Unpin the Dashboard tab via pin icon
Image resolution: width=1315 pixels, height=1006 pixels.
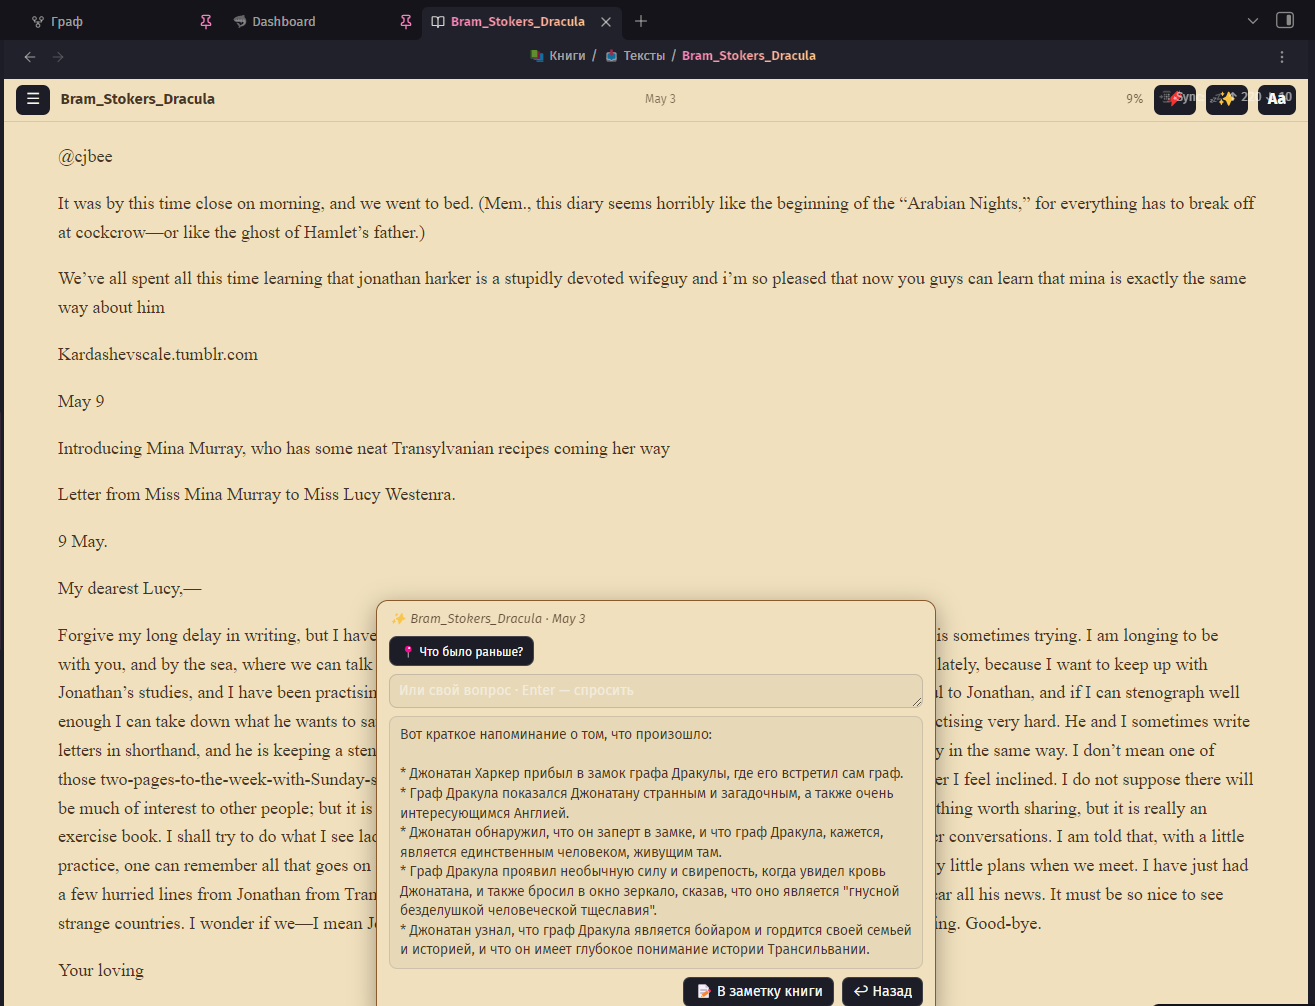405,21
